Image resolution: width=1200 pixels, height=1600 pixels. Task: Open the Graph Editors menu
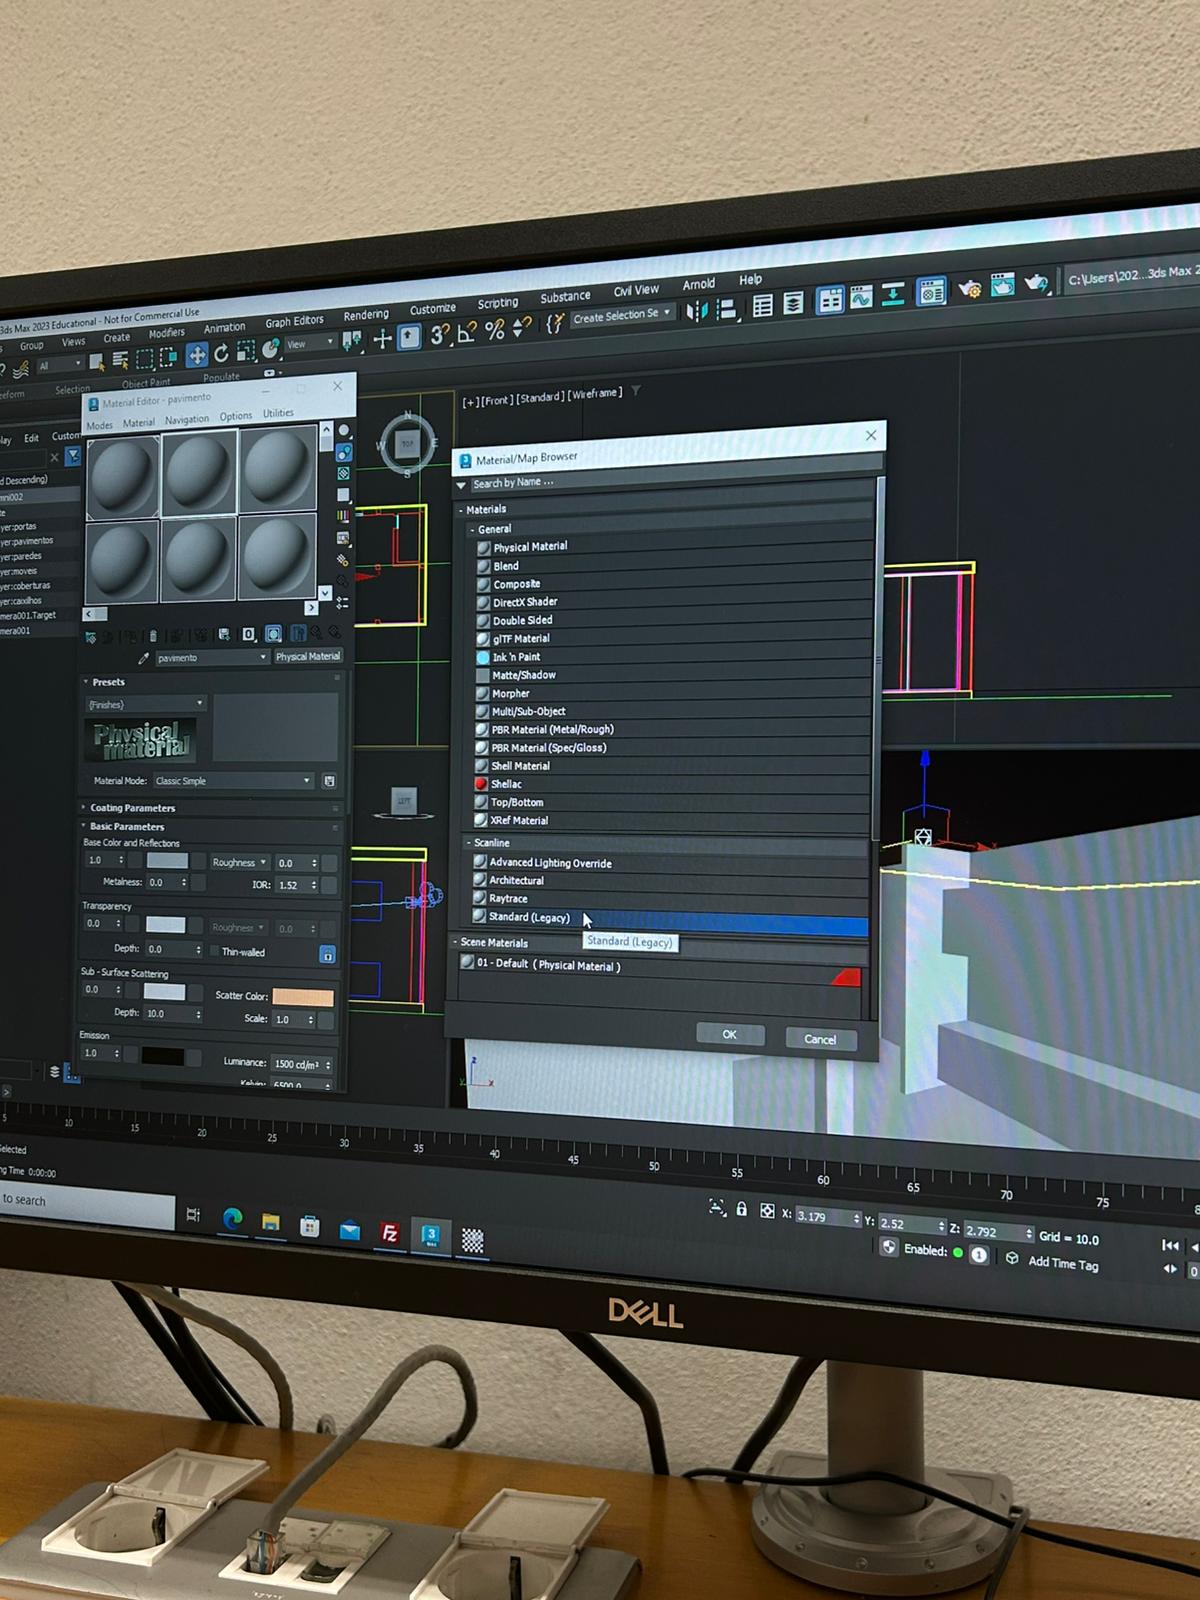click(x=294, y=321)
